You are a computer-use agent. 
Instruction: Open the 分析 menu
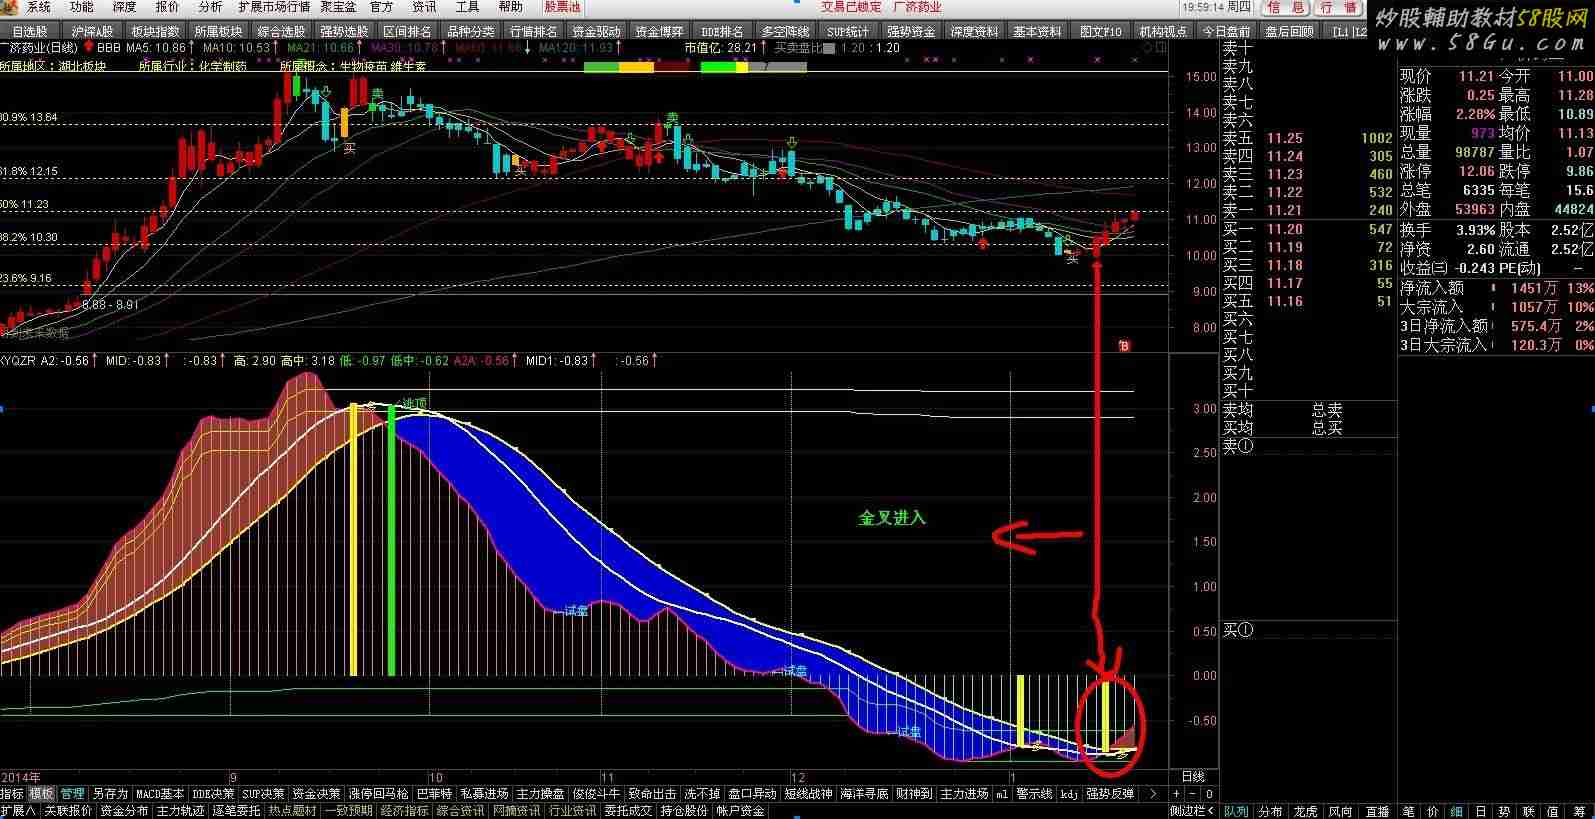211,7
